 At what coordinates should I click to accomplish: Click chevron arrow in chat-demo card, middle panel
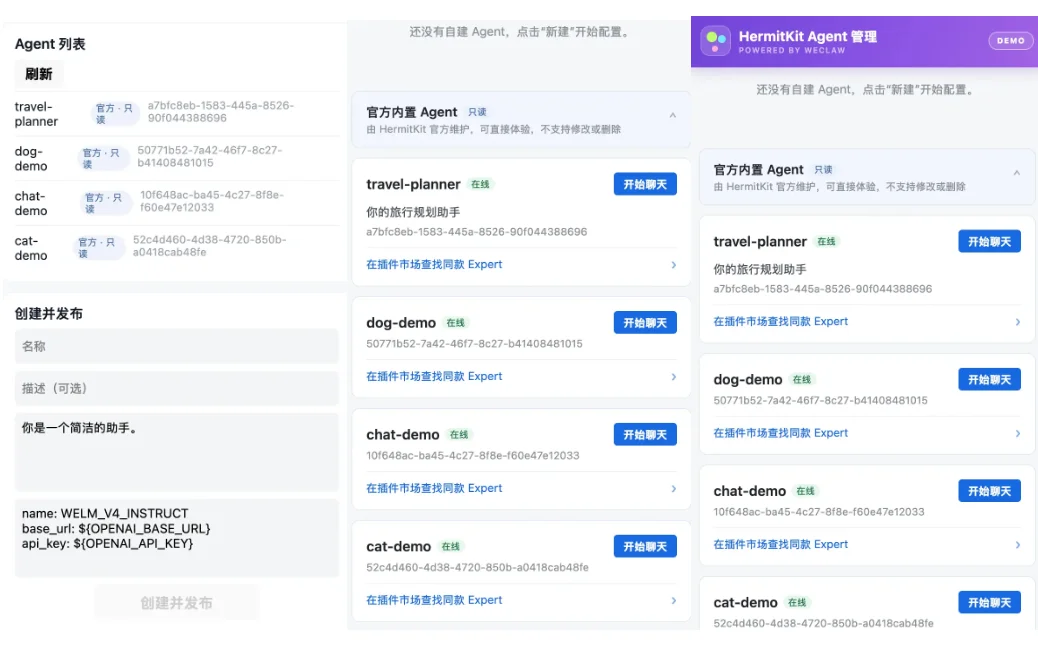673,488
